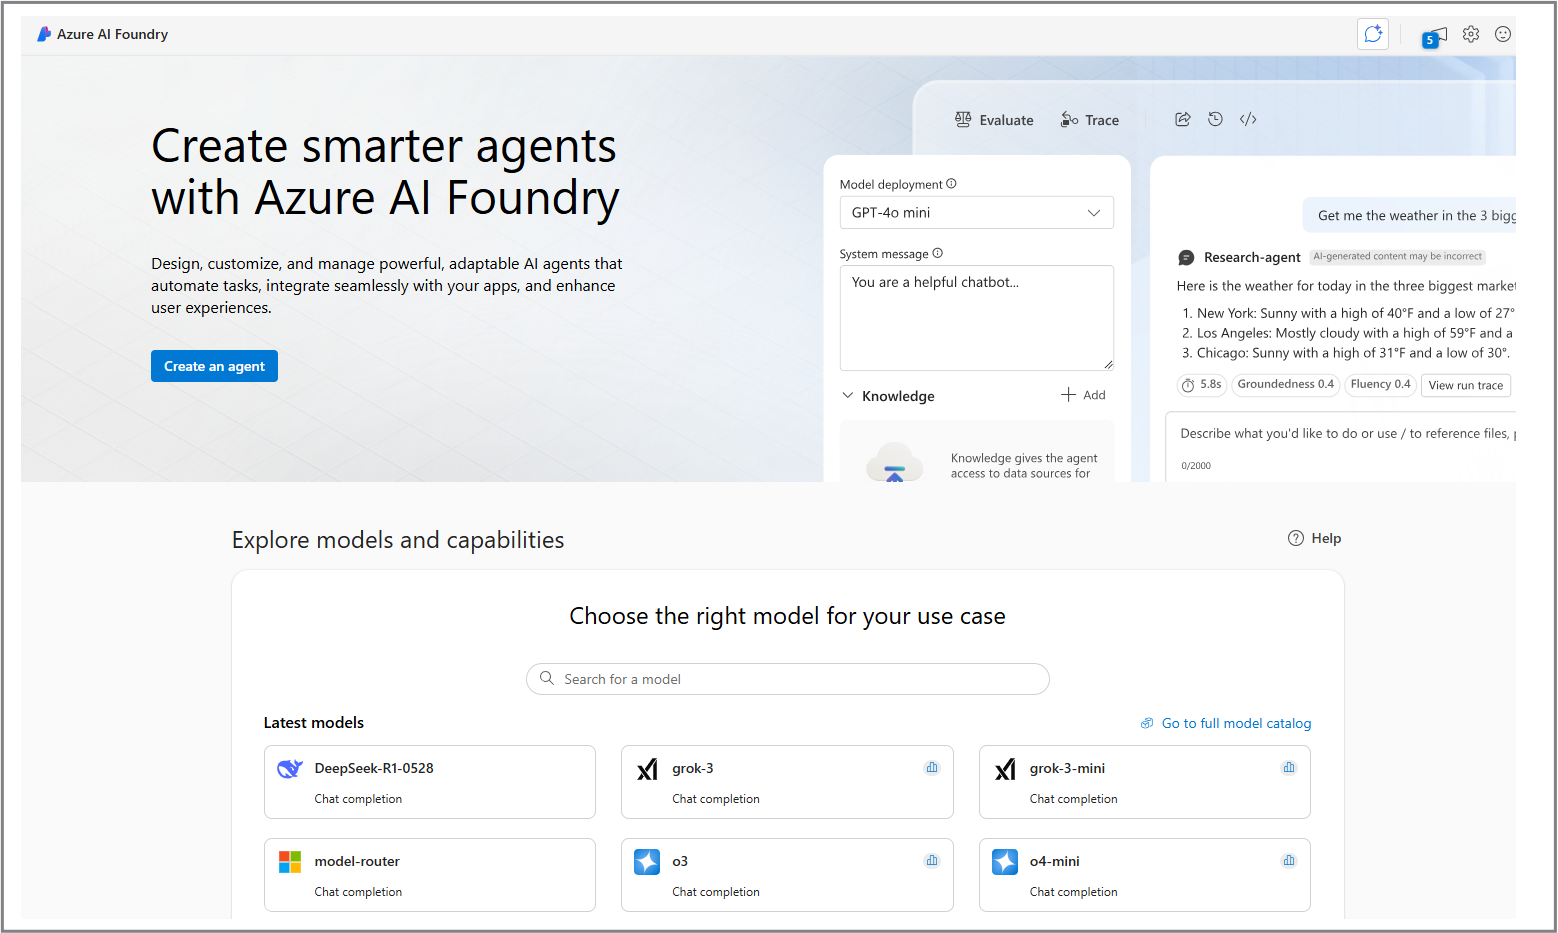Click the Help link text
Viewport: 1558px width, 933px height.
1326,538
